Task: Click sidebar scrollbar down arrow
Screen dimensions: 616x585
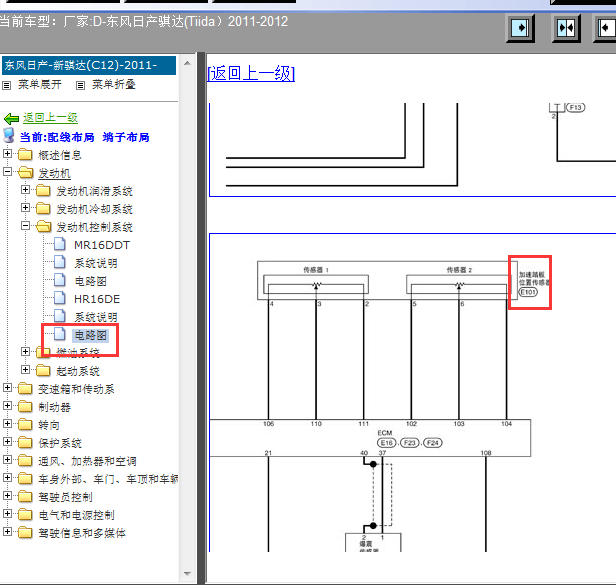Action: click(x=187, y=574)
